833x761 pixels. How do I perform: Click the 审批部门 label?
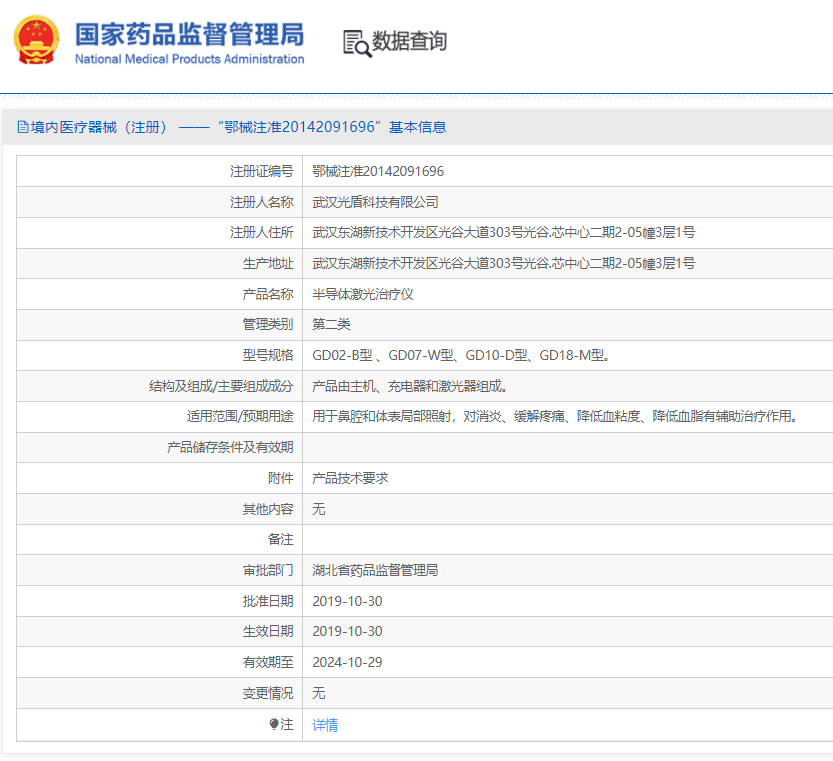pos(268,570)
